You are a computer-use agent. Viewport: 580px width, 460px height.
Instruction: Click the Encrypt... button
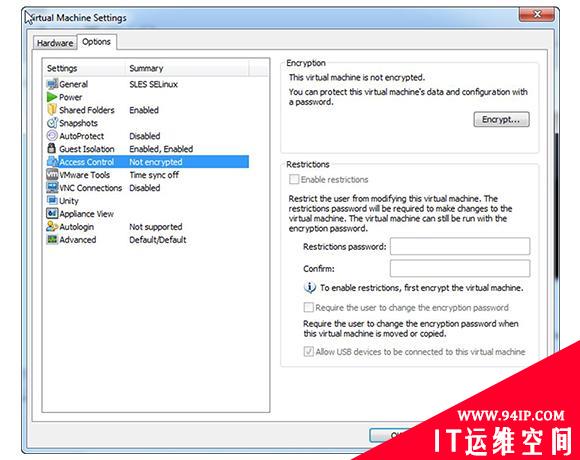coord(501,119)
